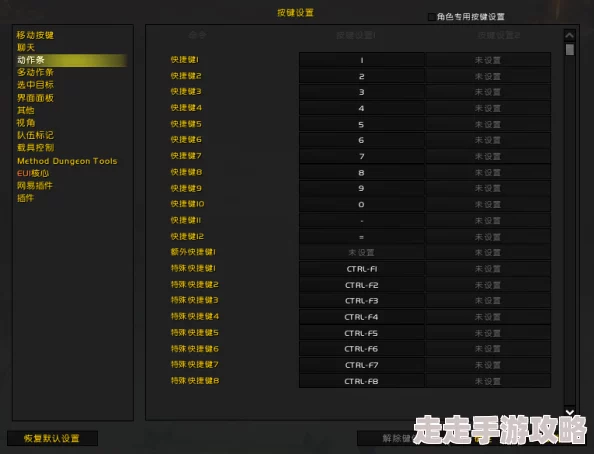
Task: Click the scroll down arrow icon
Action: pos(569,412)
